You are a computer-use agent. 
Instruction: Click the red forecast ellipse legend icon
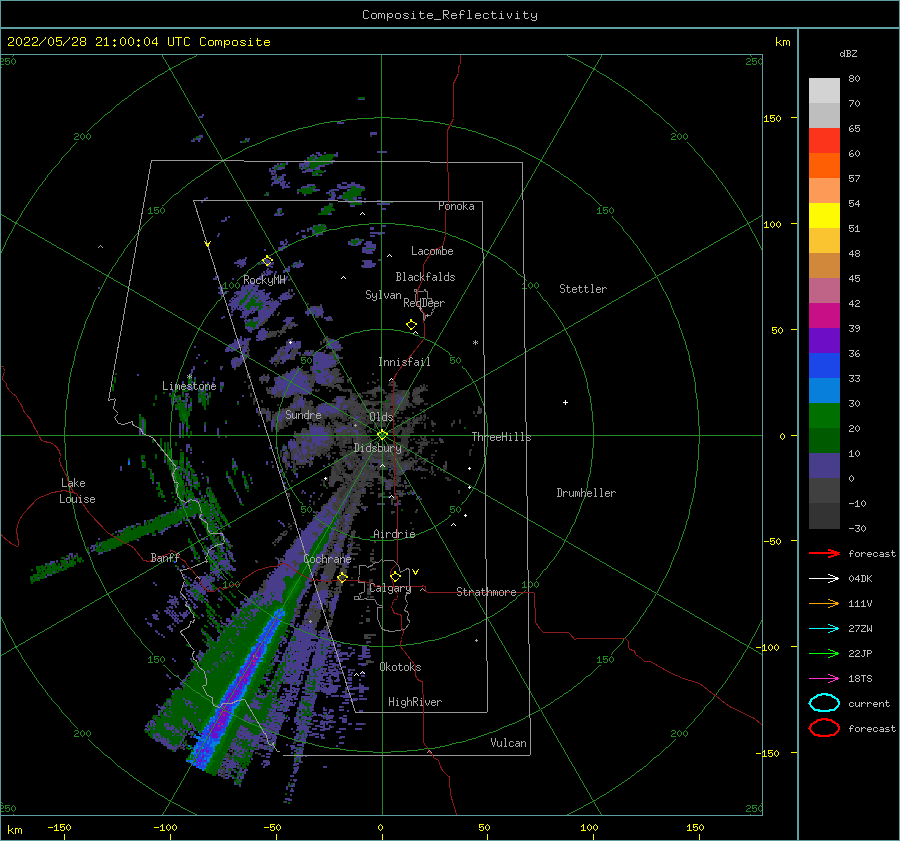(824, 728)
